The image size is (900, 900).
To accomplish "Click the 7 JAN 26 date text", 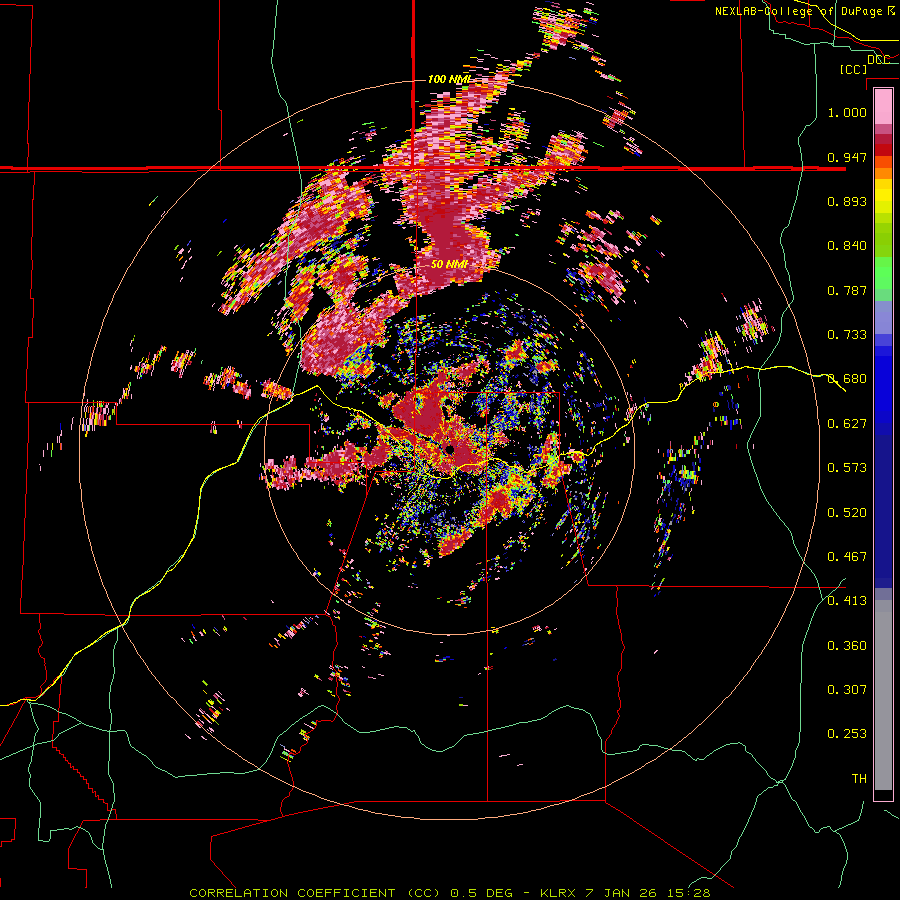I will (622, 893).
